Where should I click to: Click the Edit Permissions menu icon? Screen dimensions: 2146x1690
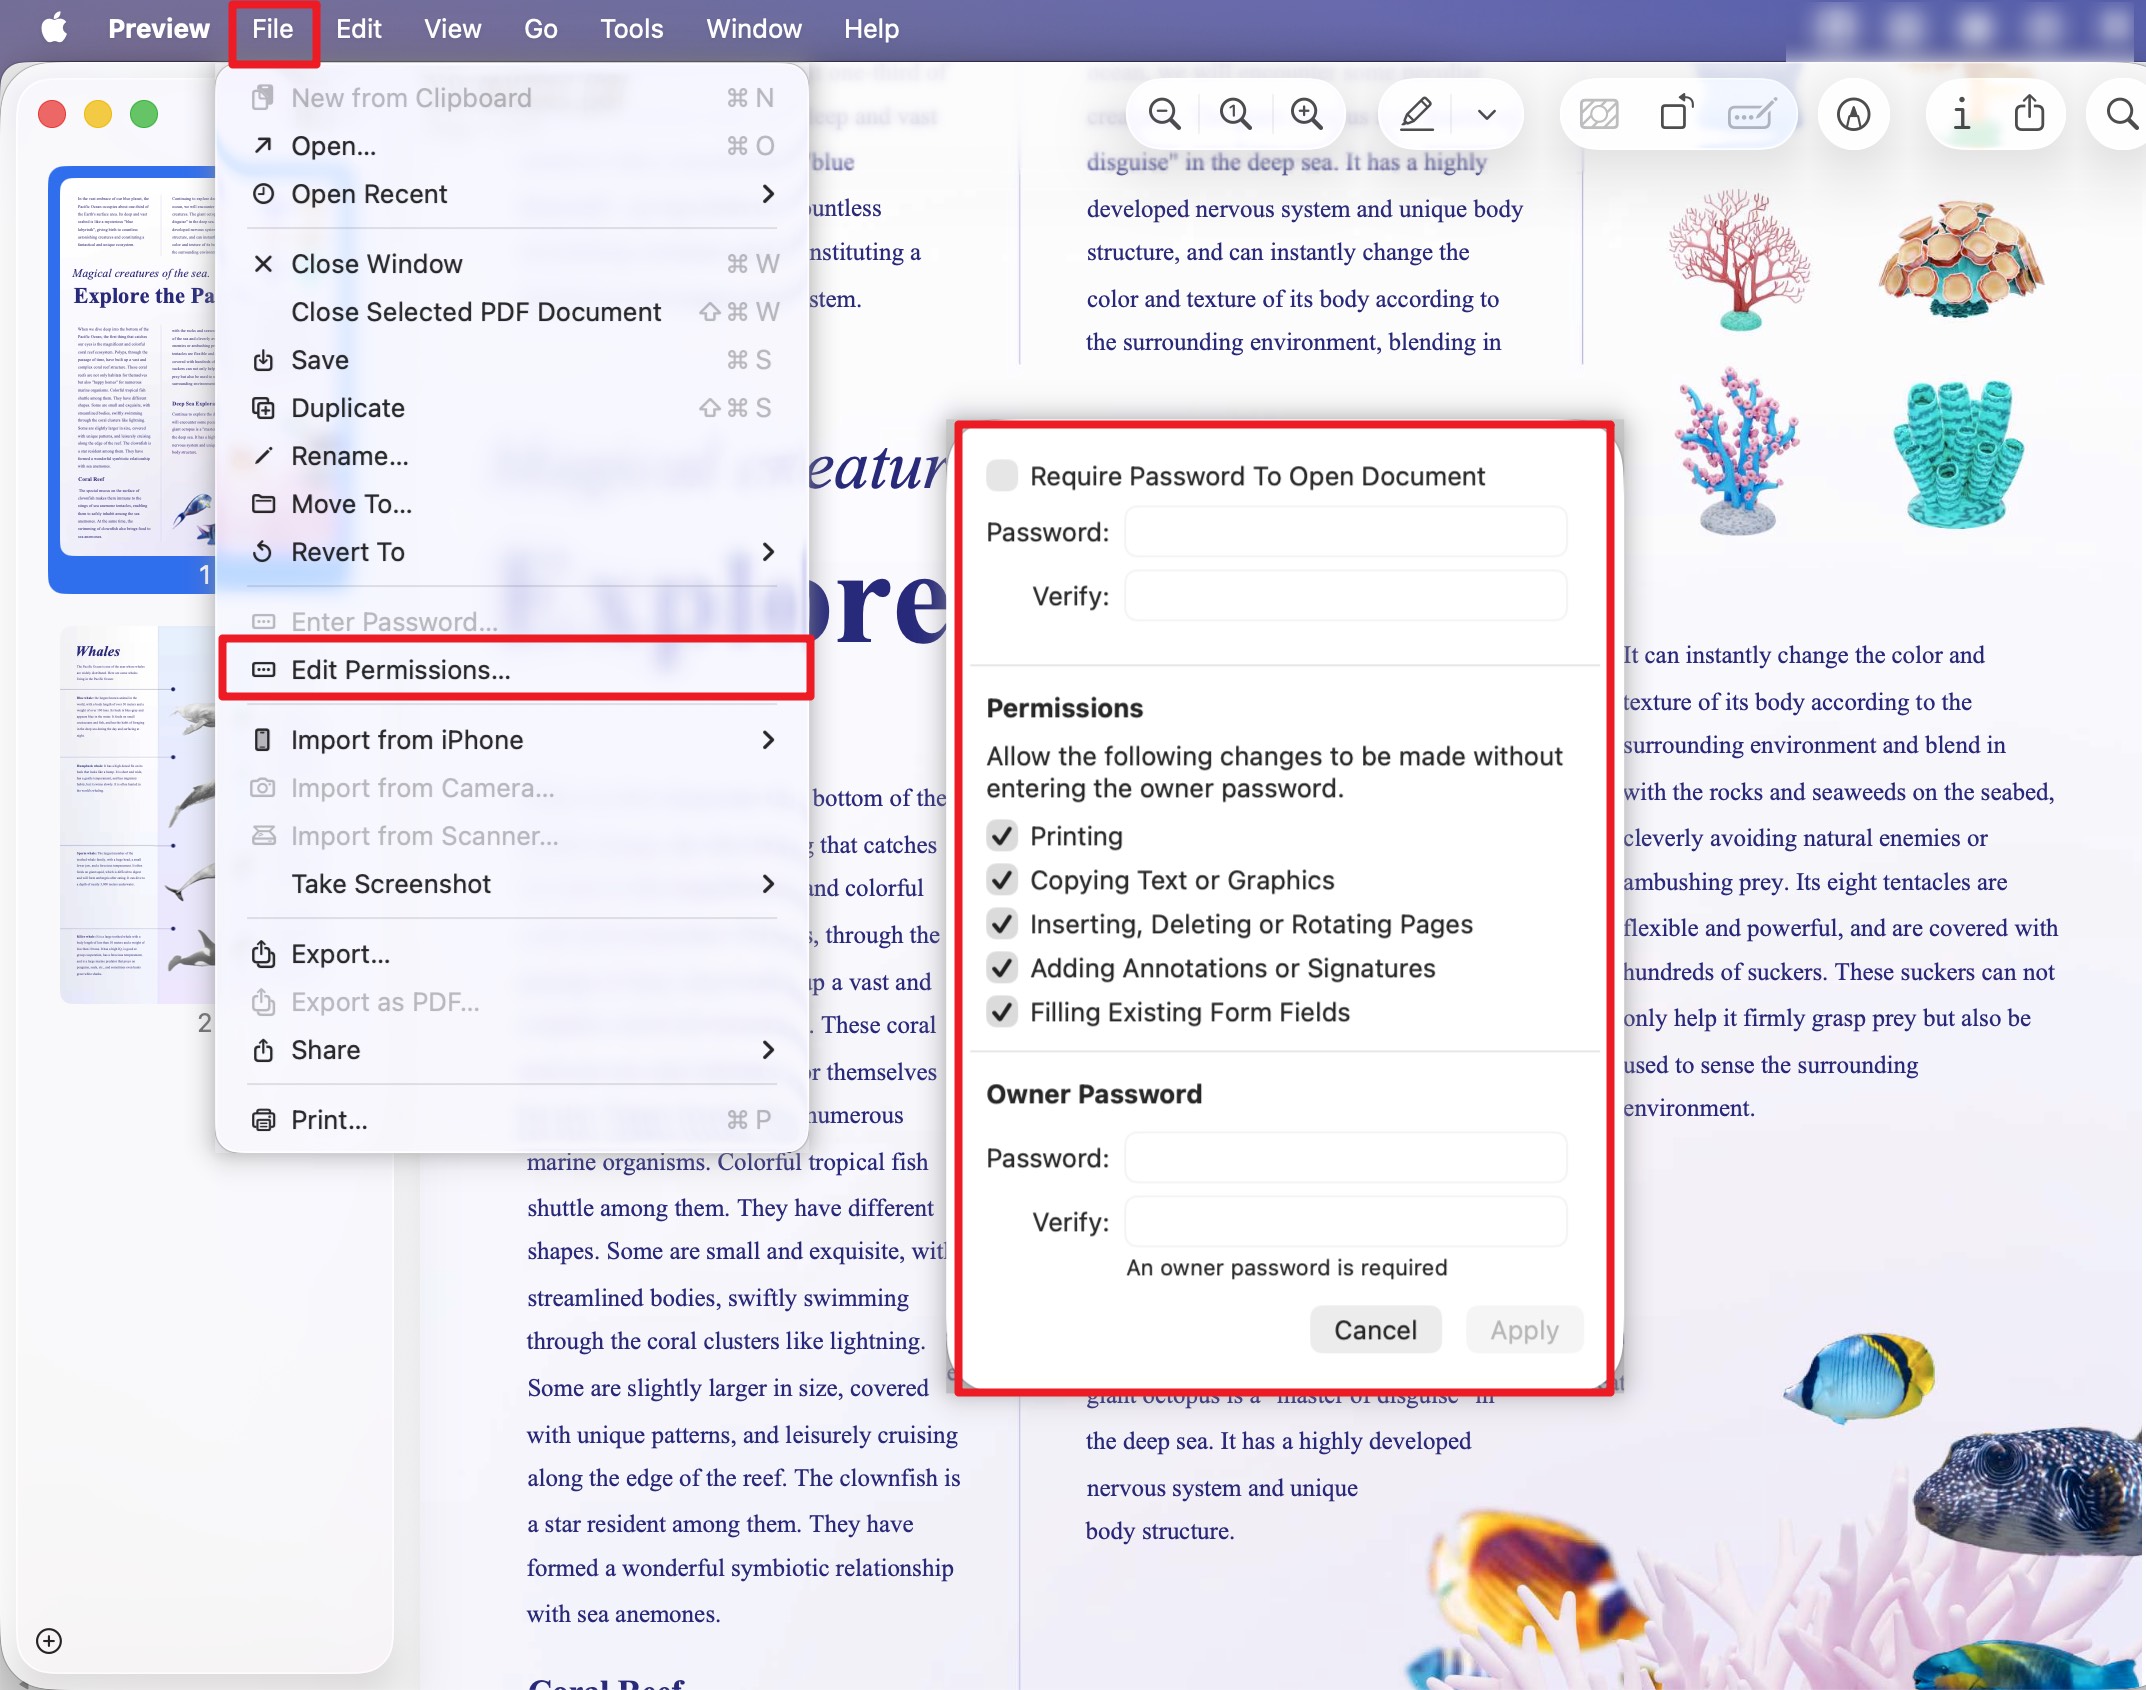(x=263, y=670)
